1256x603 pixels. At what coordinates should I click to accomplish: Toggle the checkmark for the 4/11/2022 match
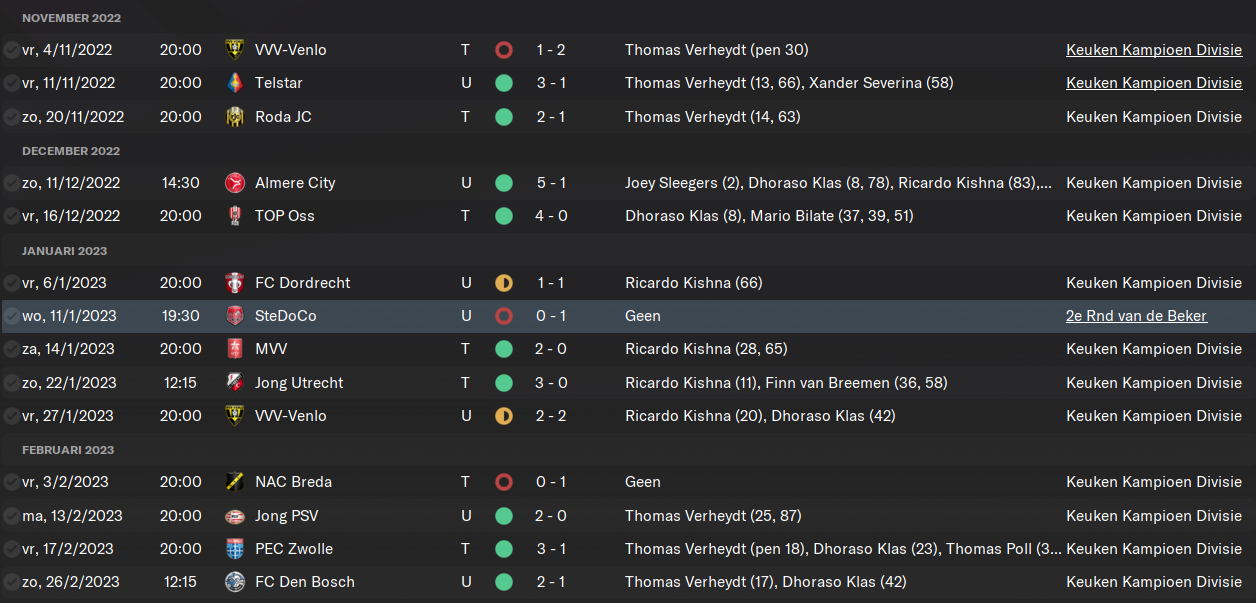[10, 50]
